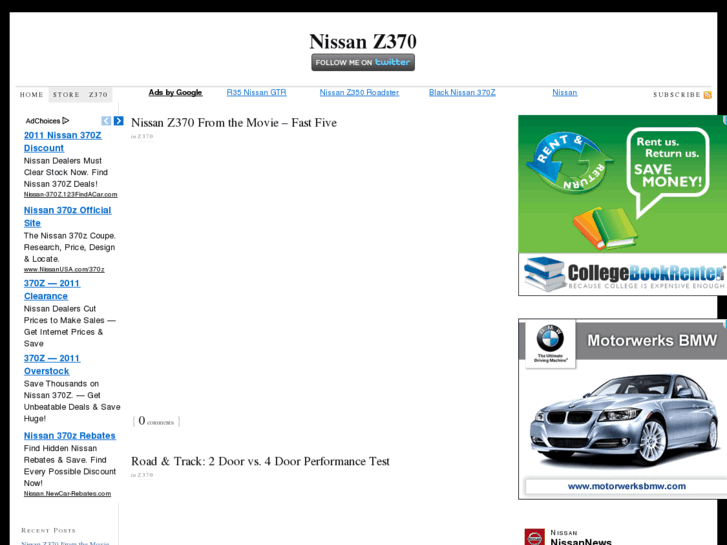
Task: Click the CollegeBookRenter logo banner
Action: point(623,274)
